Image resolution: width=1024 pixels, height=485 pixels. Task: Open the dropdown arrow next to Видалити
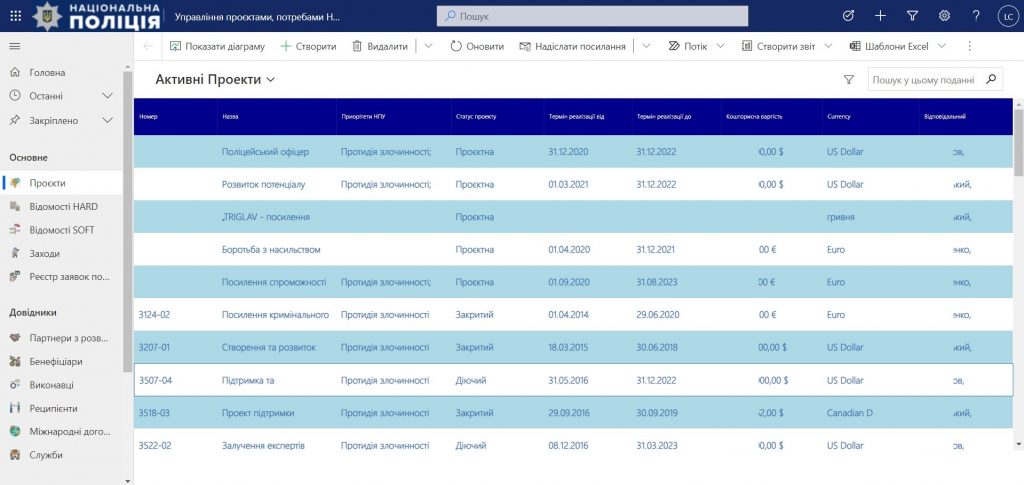[x=428, y=46]
